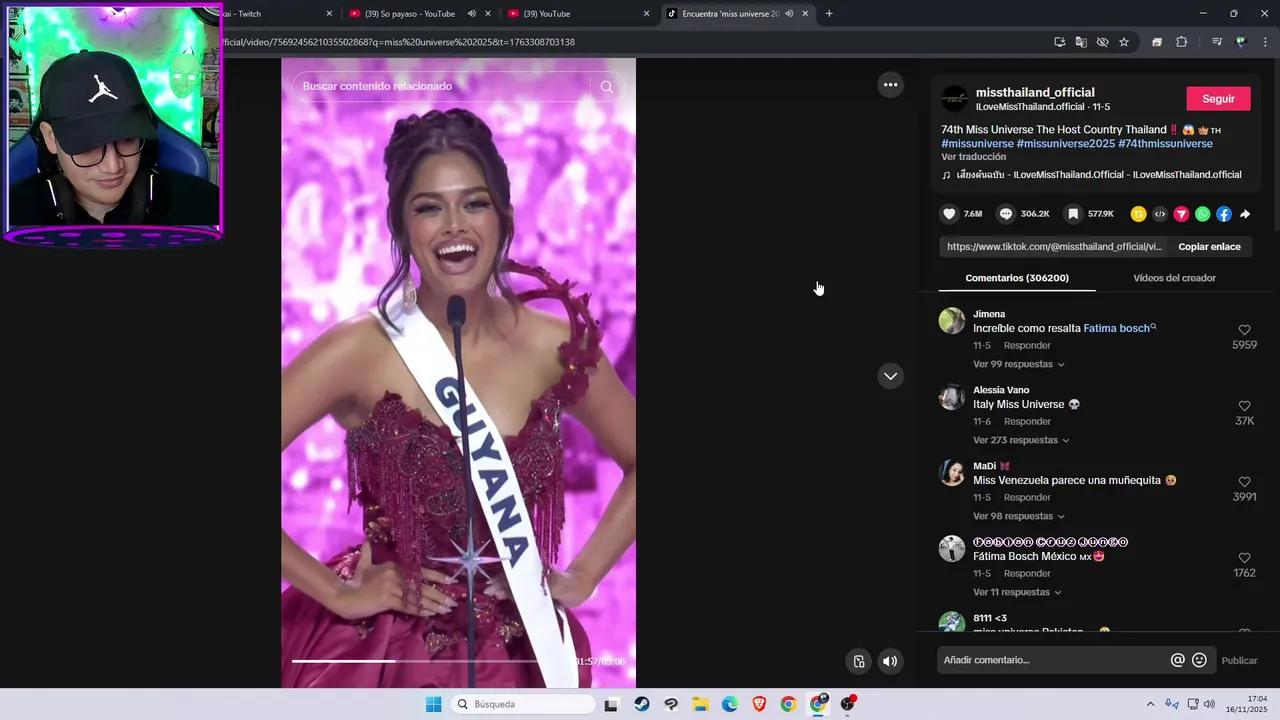Screen dimensions: 1280x720
Task: Open the #missuniverse2025 hashtag
Action: pyautogui.click(x=1065, y=144)
